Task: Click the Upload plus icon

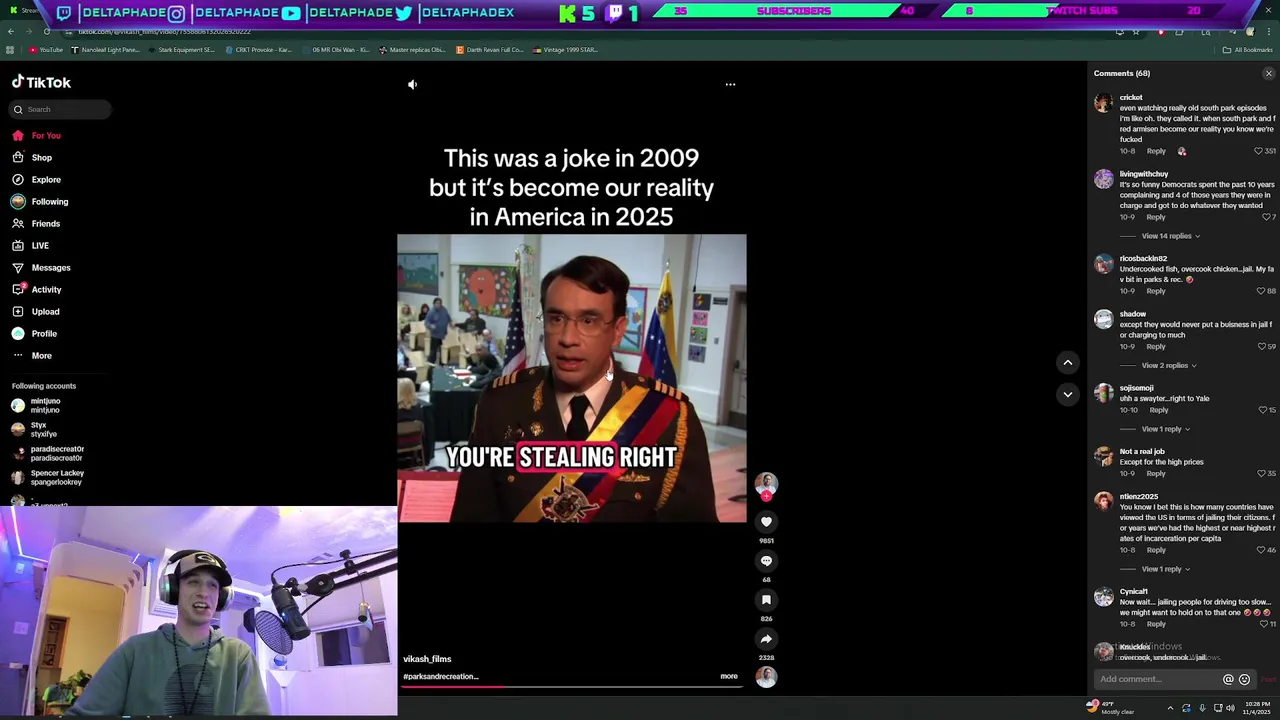Action: click(18, 312)
